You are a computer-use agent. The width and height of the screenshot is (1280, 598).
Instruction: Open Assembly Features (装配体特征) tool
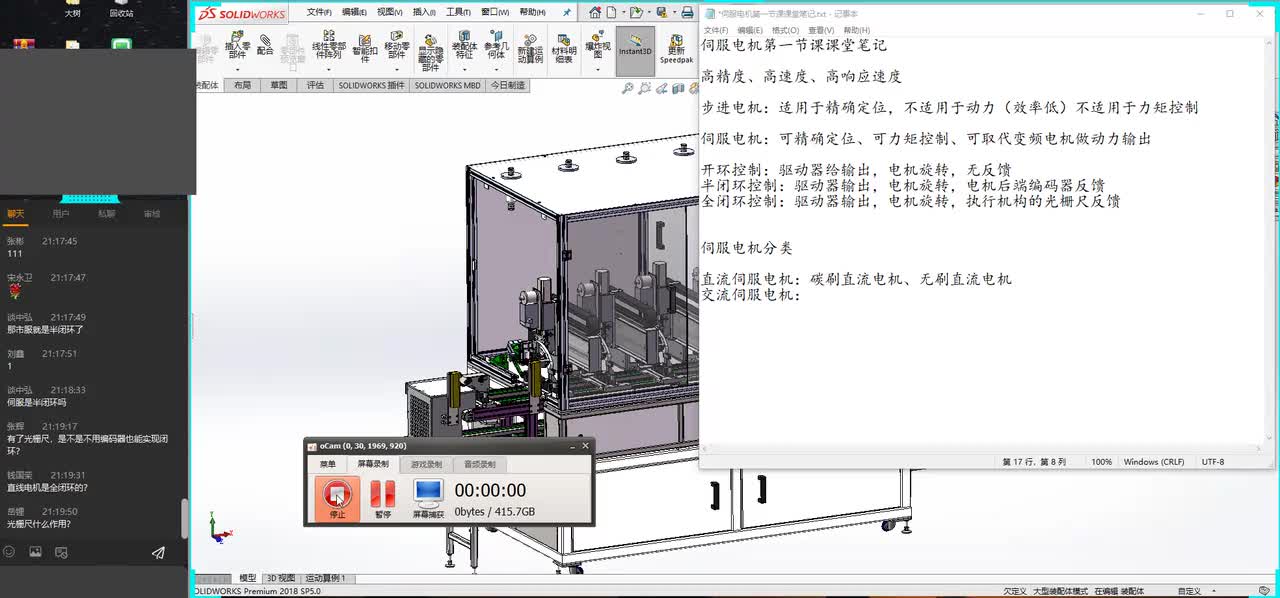464,46
